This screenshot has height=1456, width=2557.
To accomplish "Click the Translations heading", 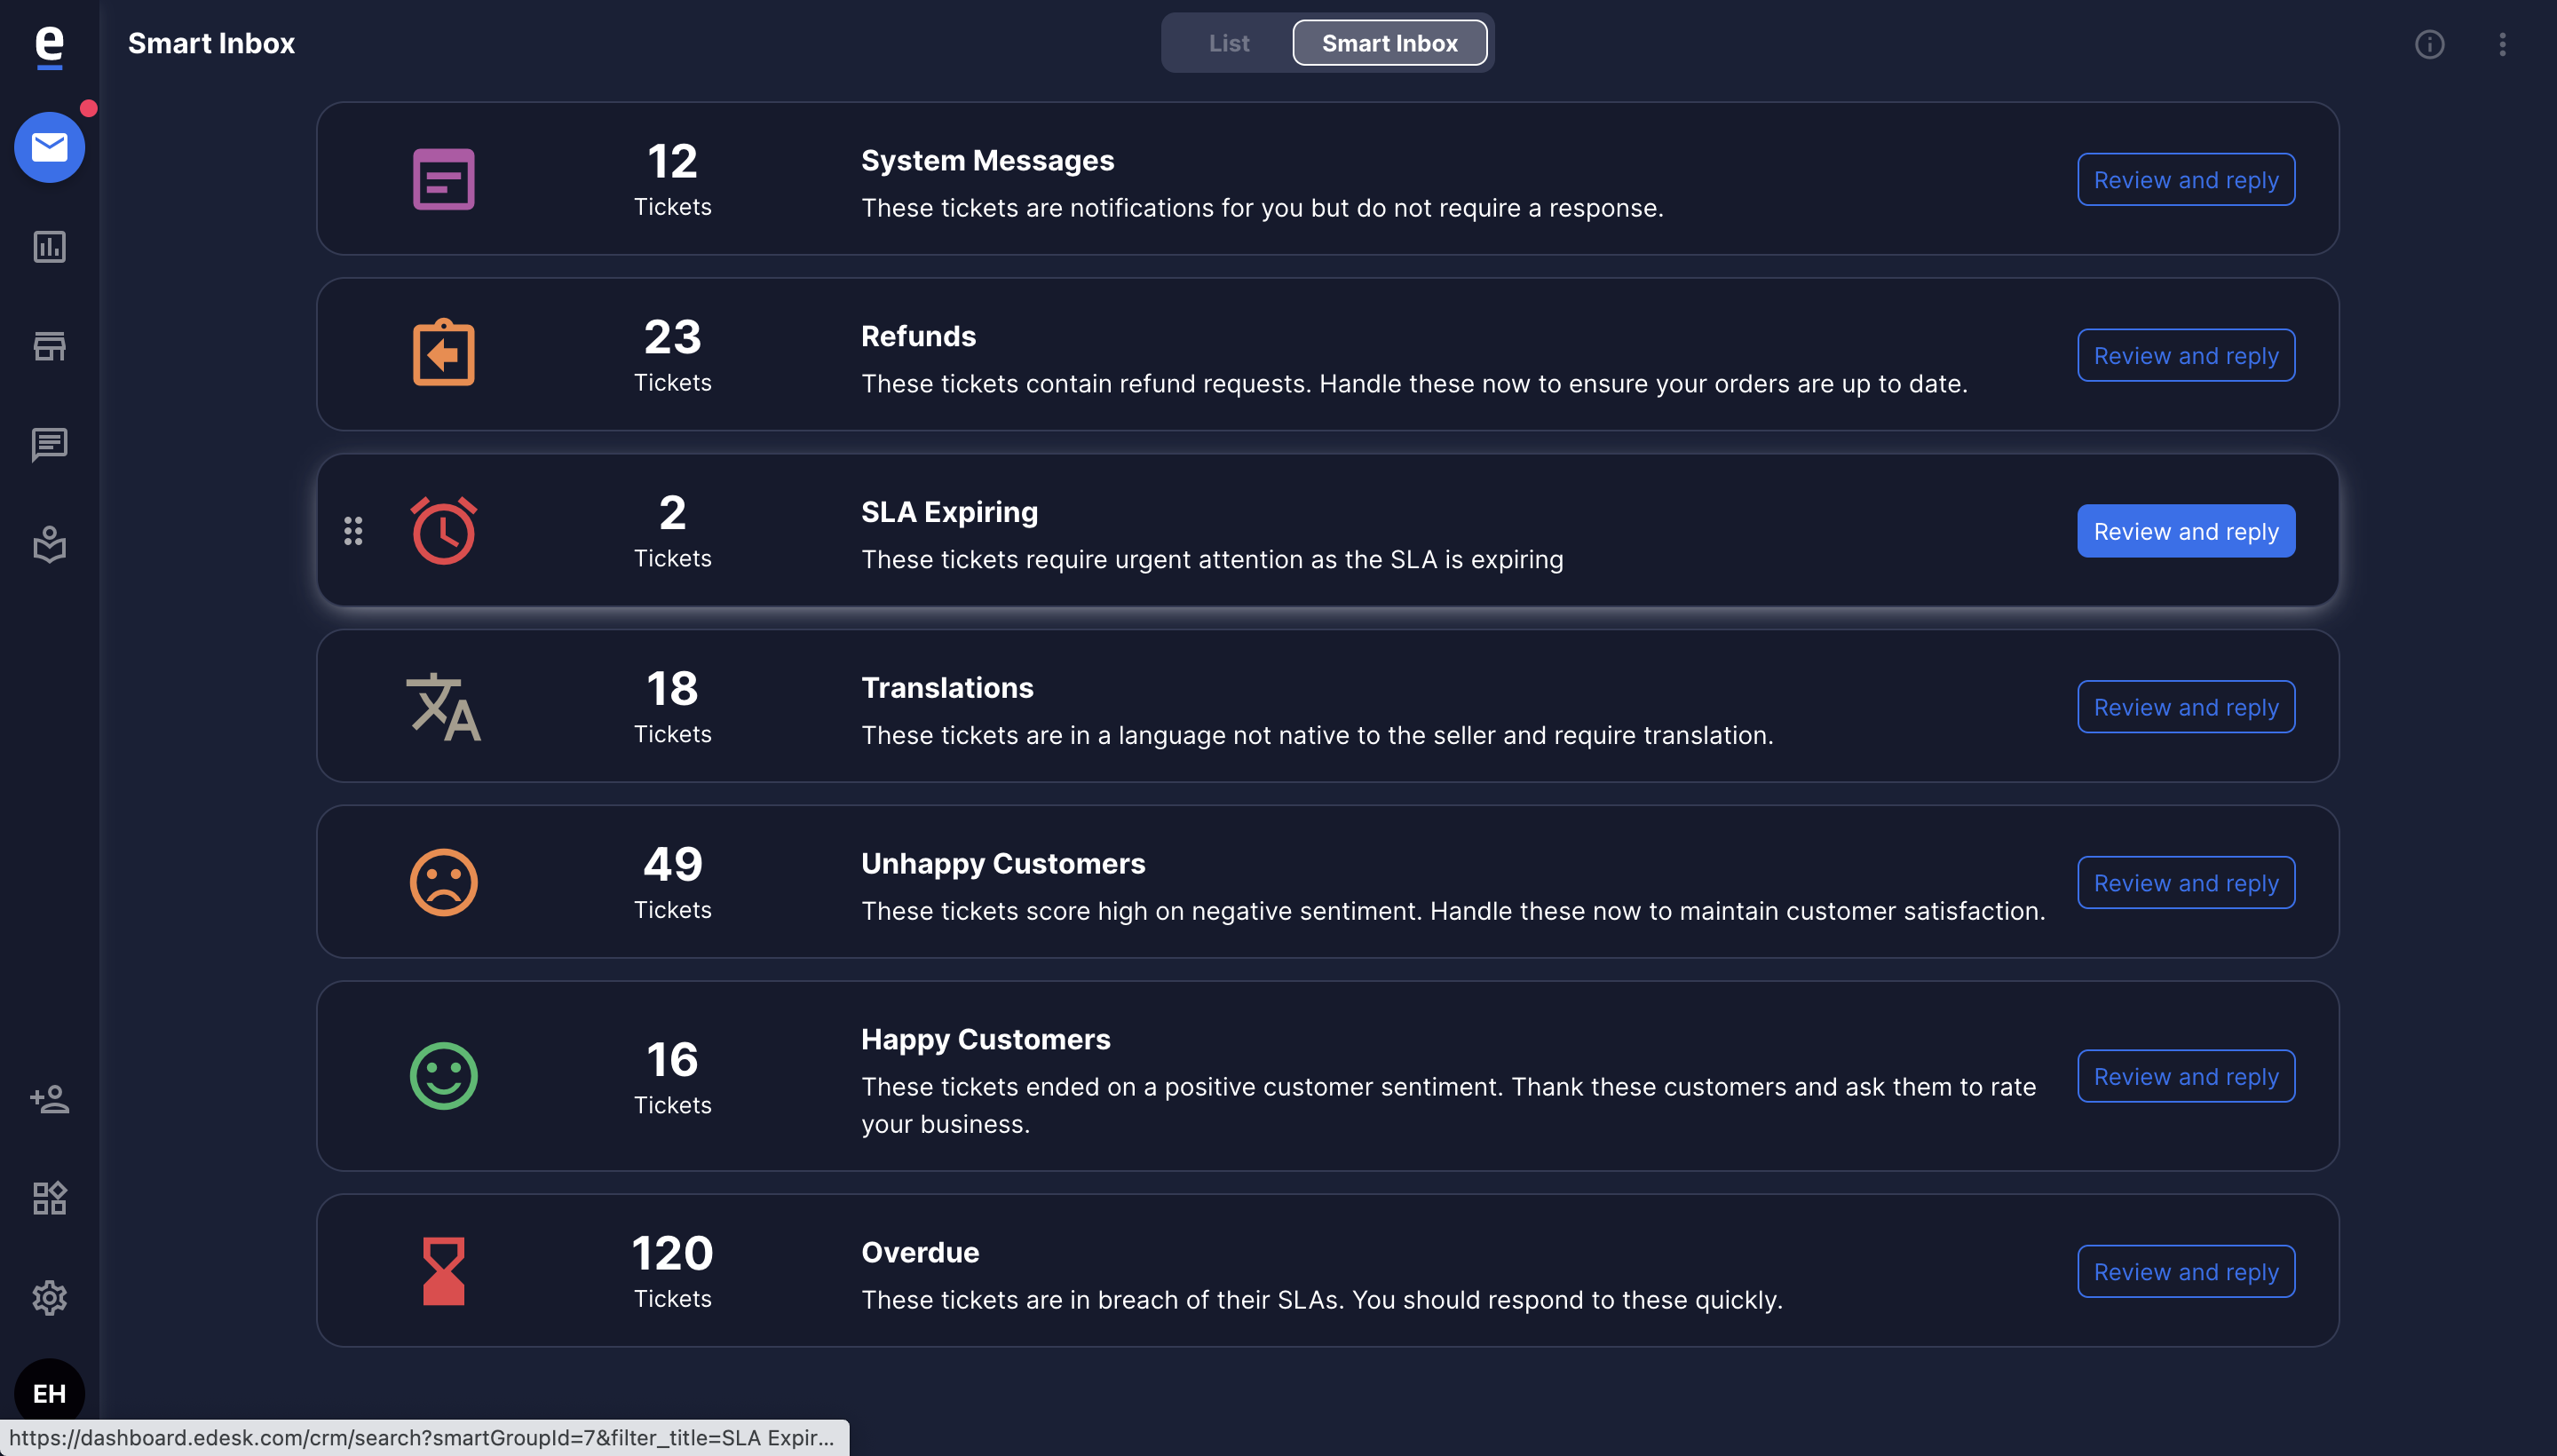I will point(947,687).
